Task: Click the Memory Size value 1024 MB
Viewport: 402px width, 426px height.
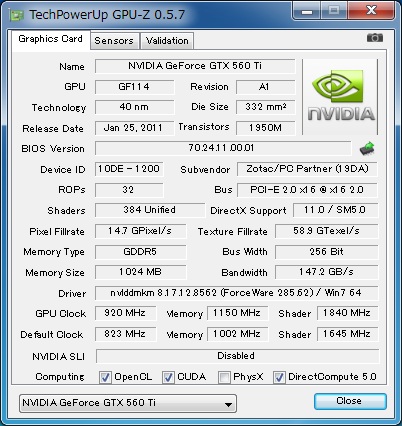Action: pos(141,272)
